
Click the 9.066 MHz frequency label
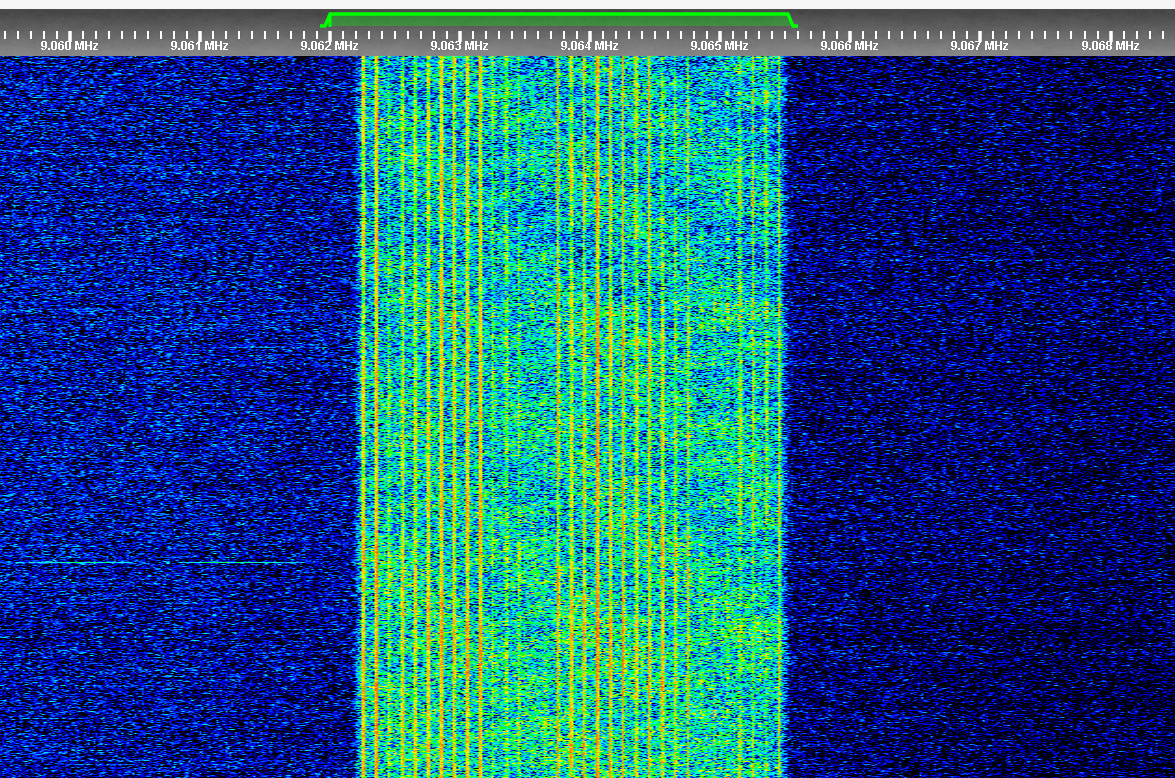(849, 46)
